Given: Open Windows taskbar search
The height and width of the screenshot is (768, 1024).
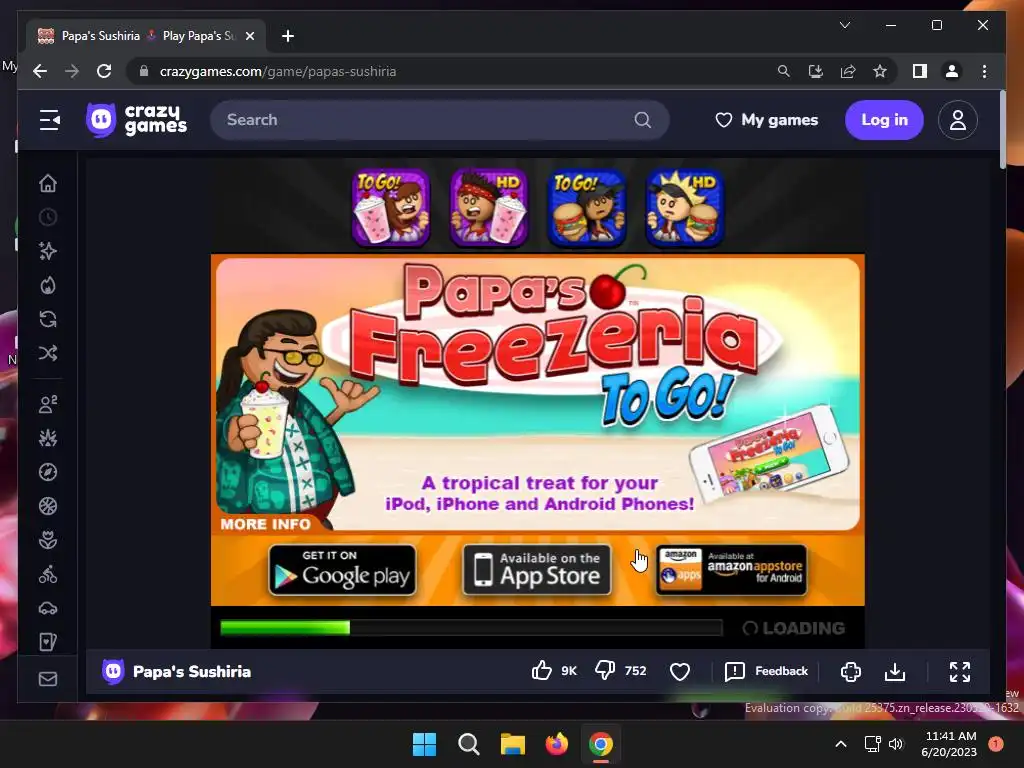Looking at the screenshot, I should pos(468,744).
